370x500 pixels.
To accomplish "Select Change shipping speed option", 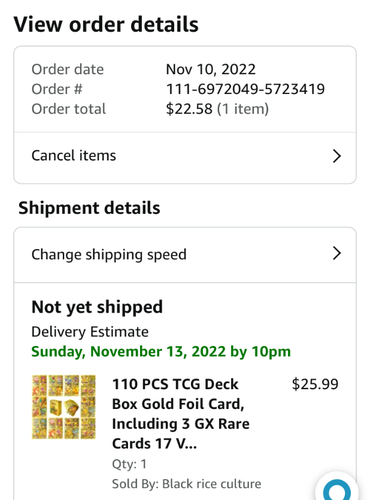I will [185, 255].
